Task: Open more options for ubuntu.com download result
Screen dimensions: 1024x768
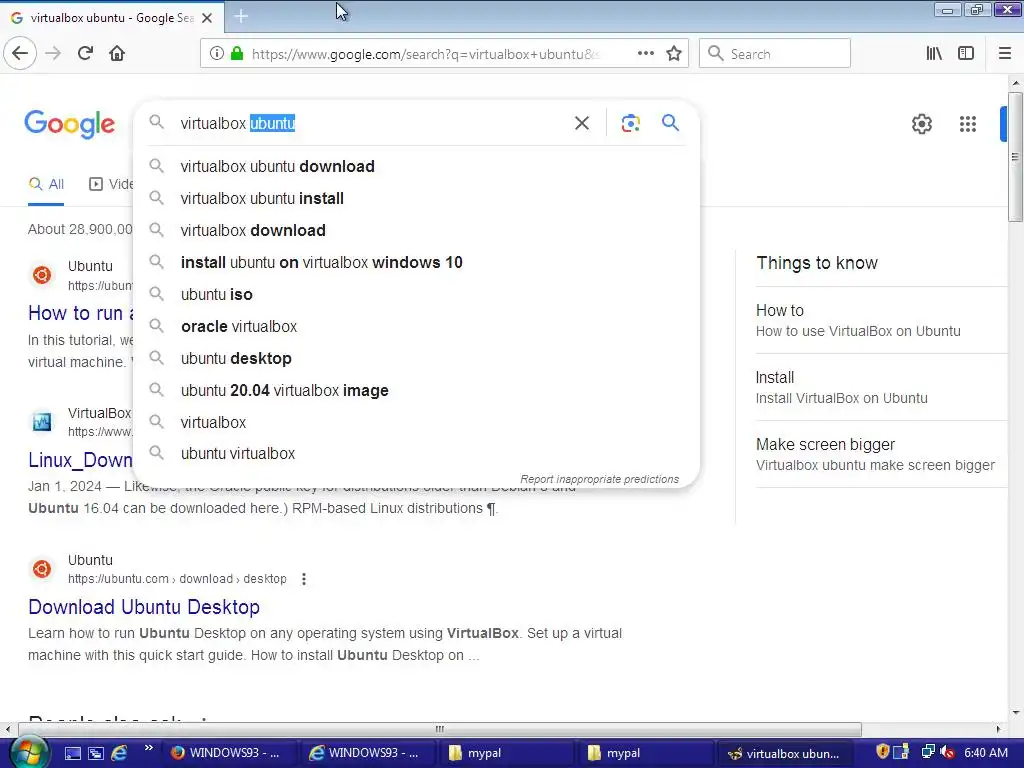Action: [x=304, y=579]
